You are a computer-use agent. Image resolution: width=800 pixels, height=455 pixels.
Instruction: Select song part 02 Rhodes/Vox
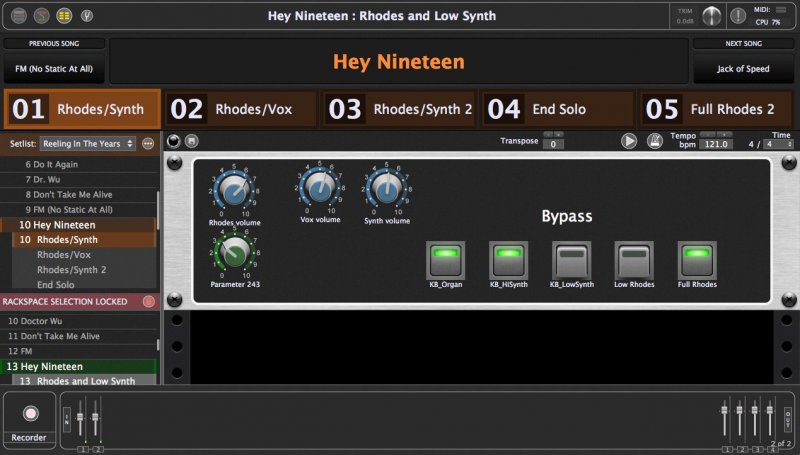pyautogui.click(x=240, y=109)
